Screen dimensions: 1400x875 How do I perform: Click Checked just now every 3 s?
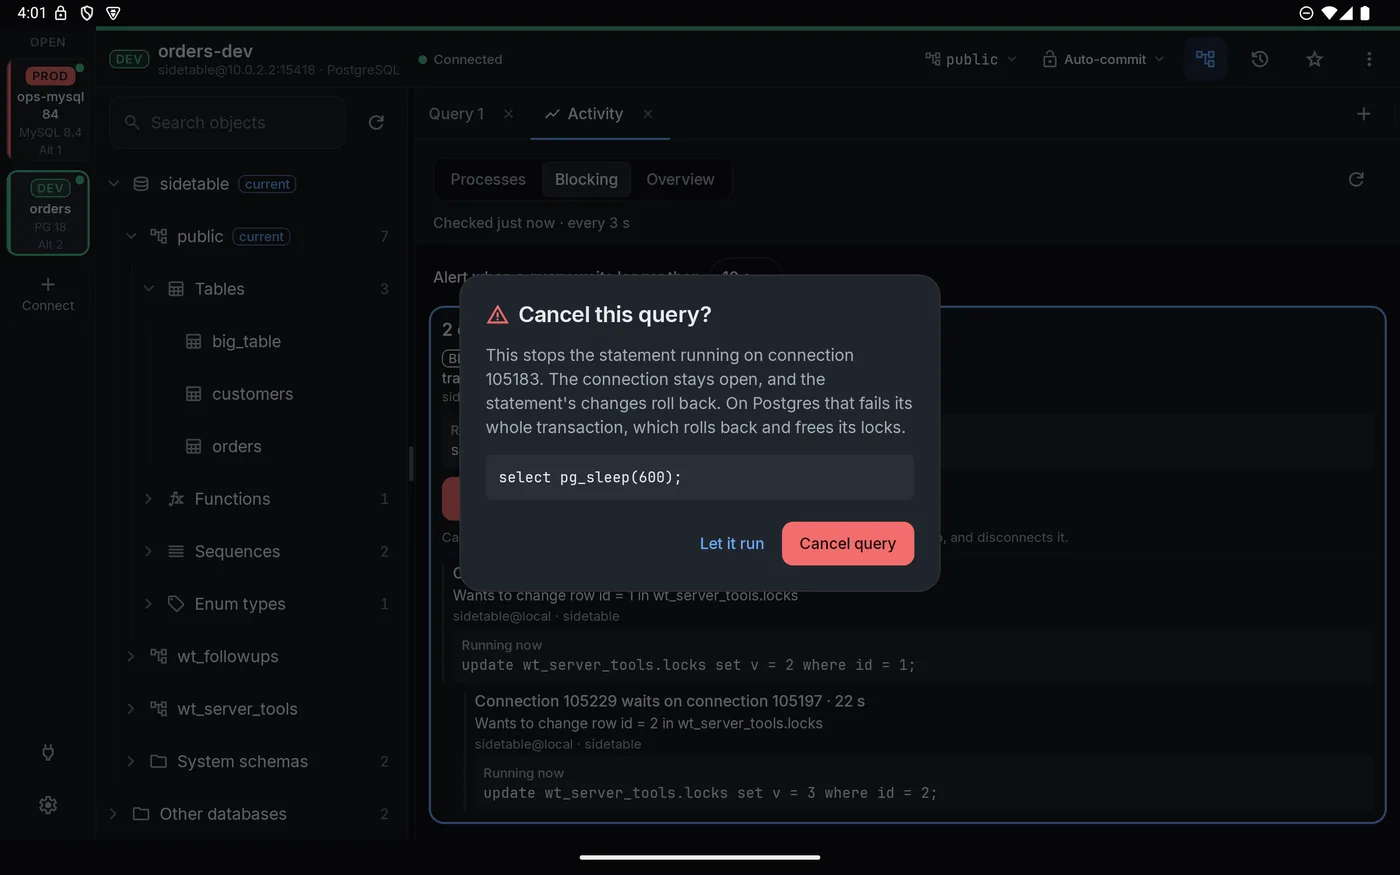click(x=531, y=223)
